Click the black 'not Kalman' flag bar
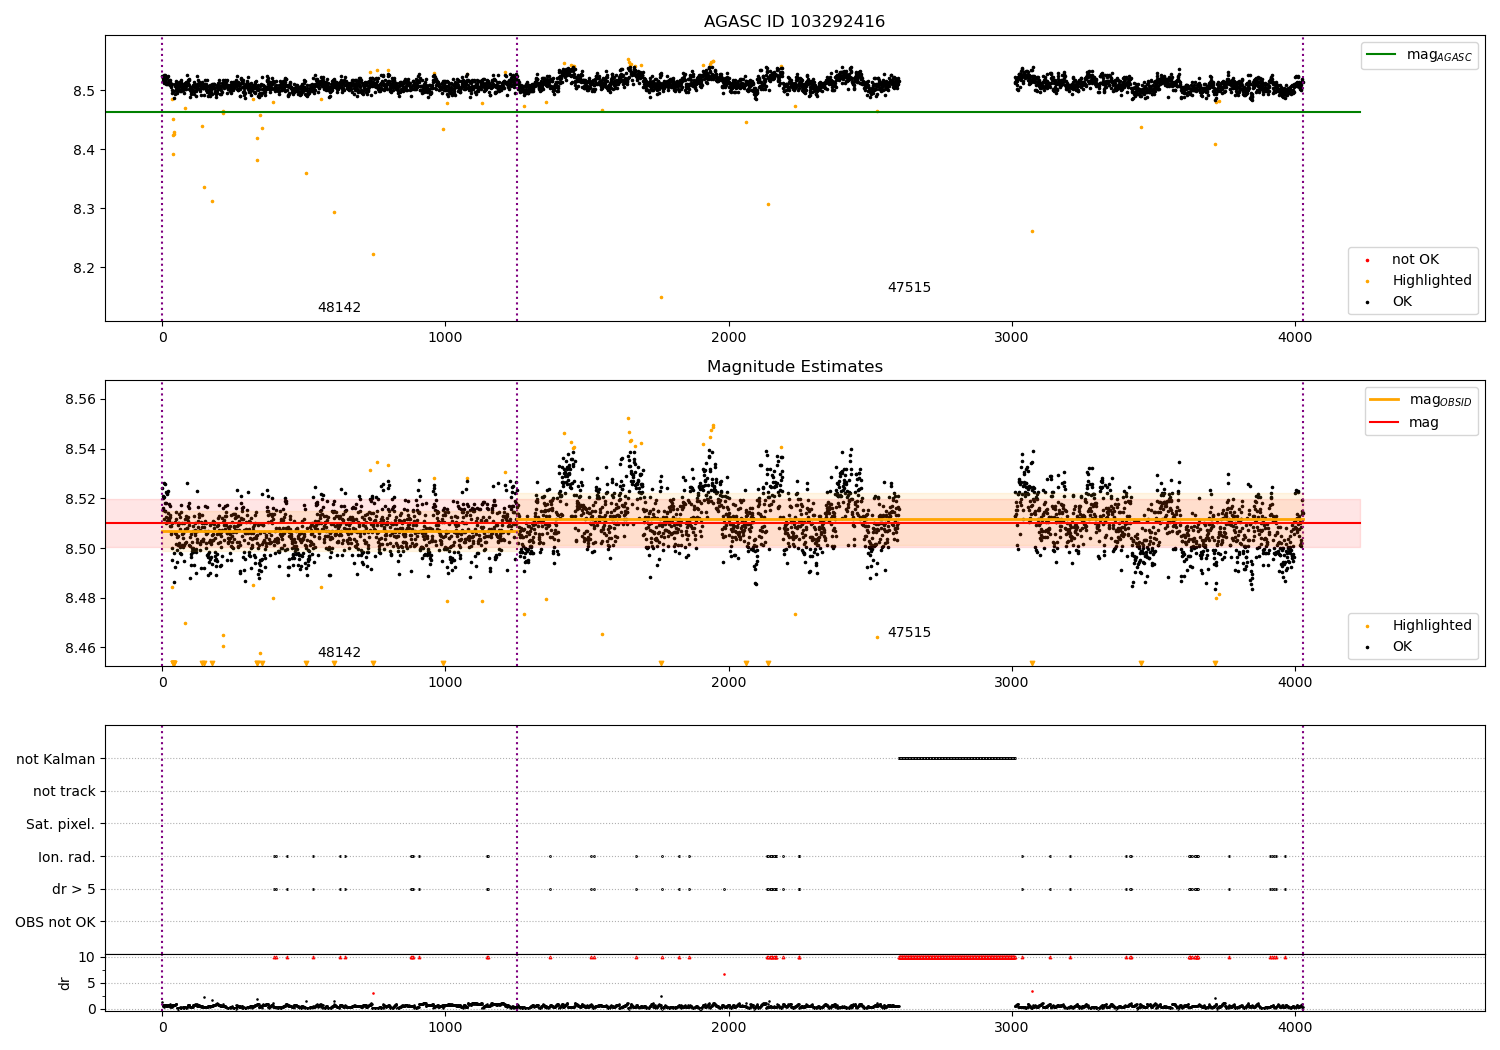 [957, 759]
